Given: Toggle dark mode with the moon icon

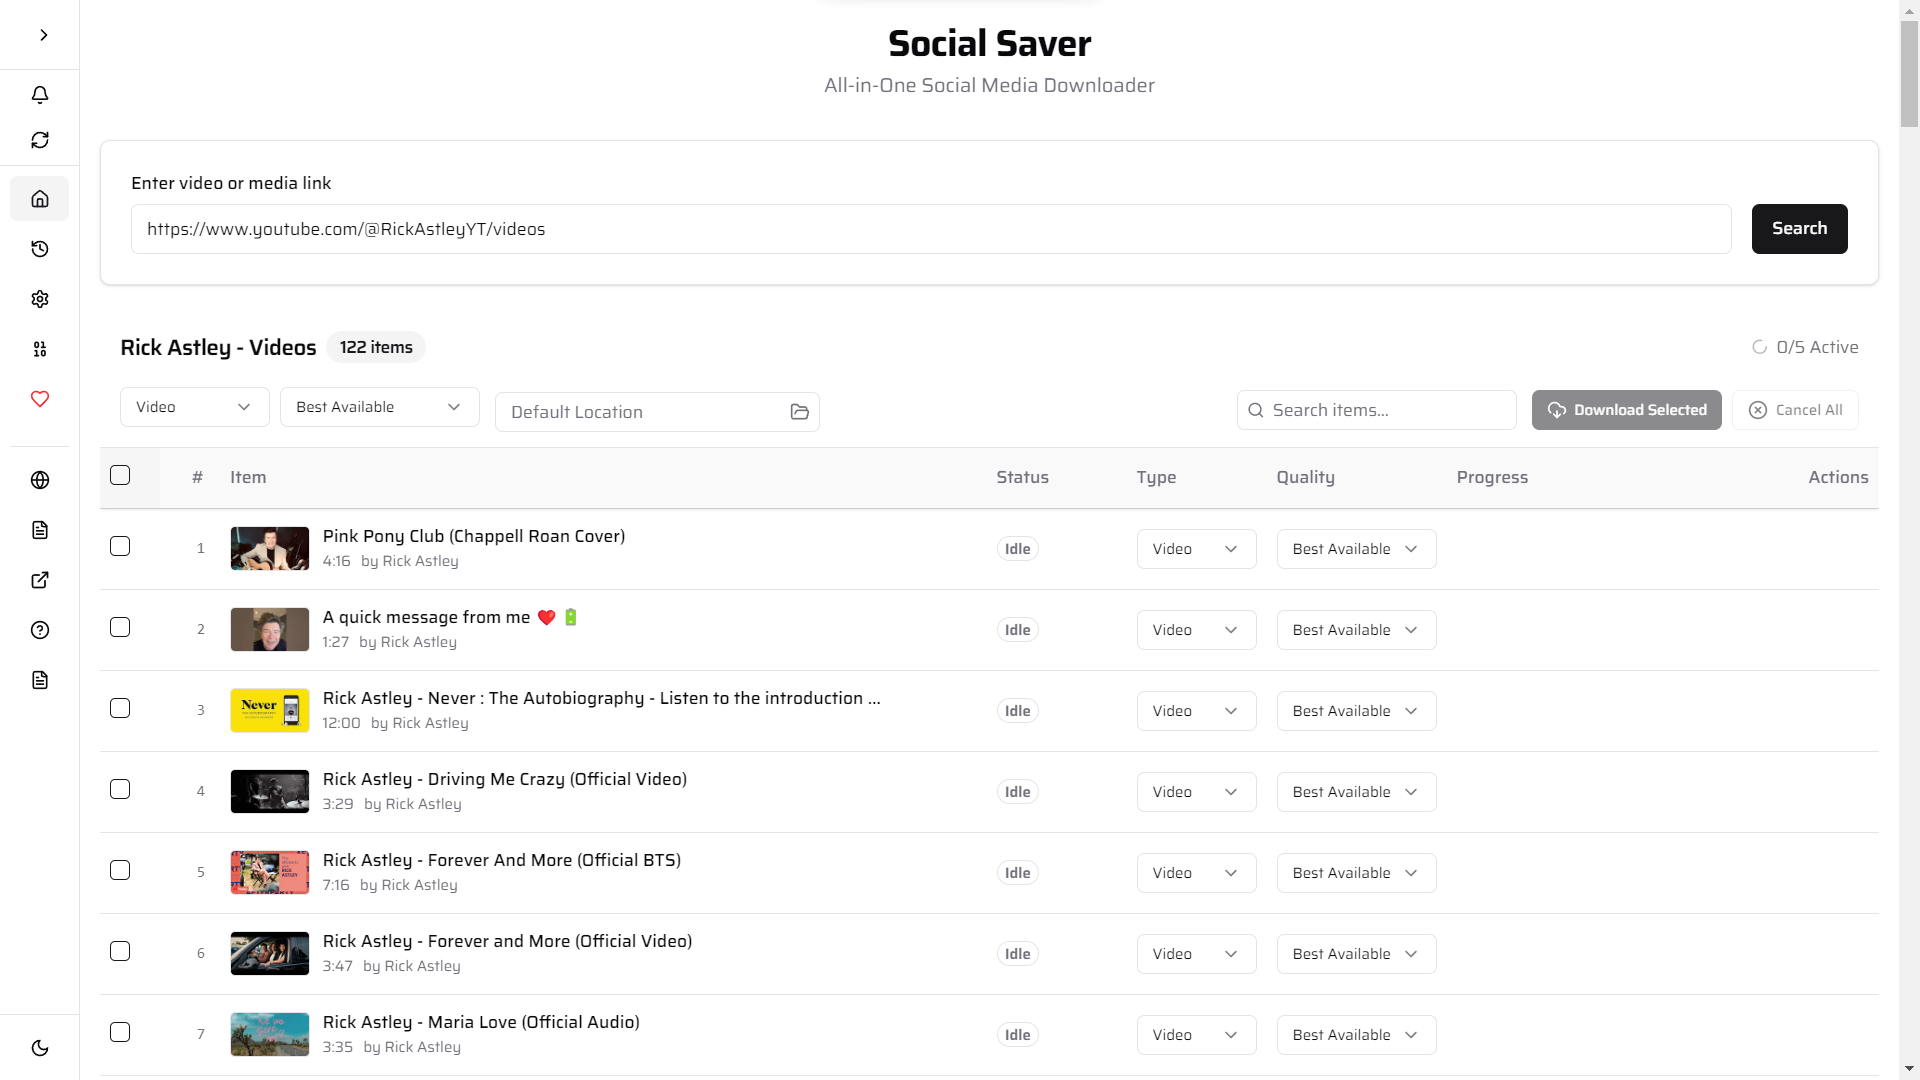Looking at the screenshot, I should [40, 1047].
